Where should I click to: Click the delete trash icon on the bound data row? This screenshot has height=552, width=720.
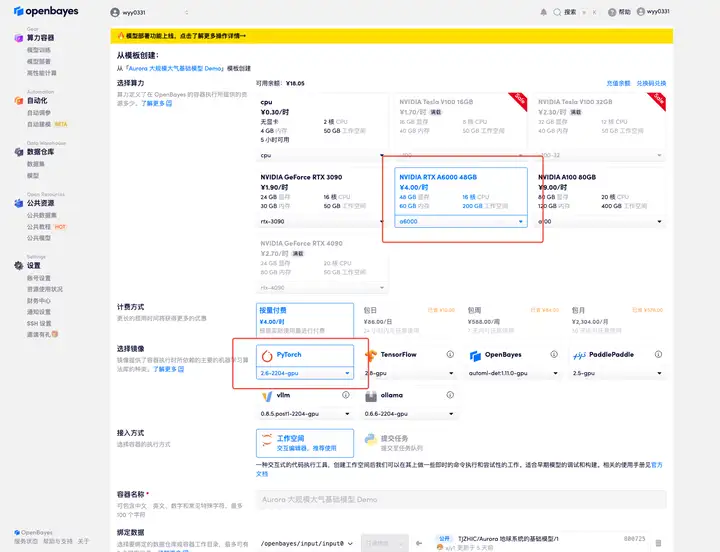[658, 543]
